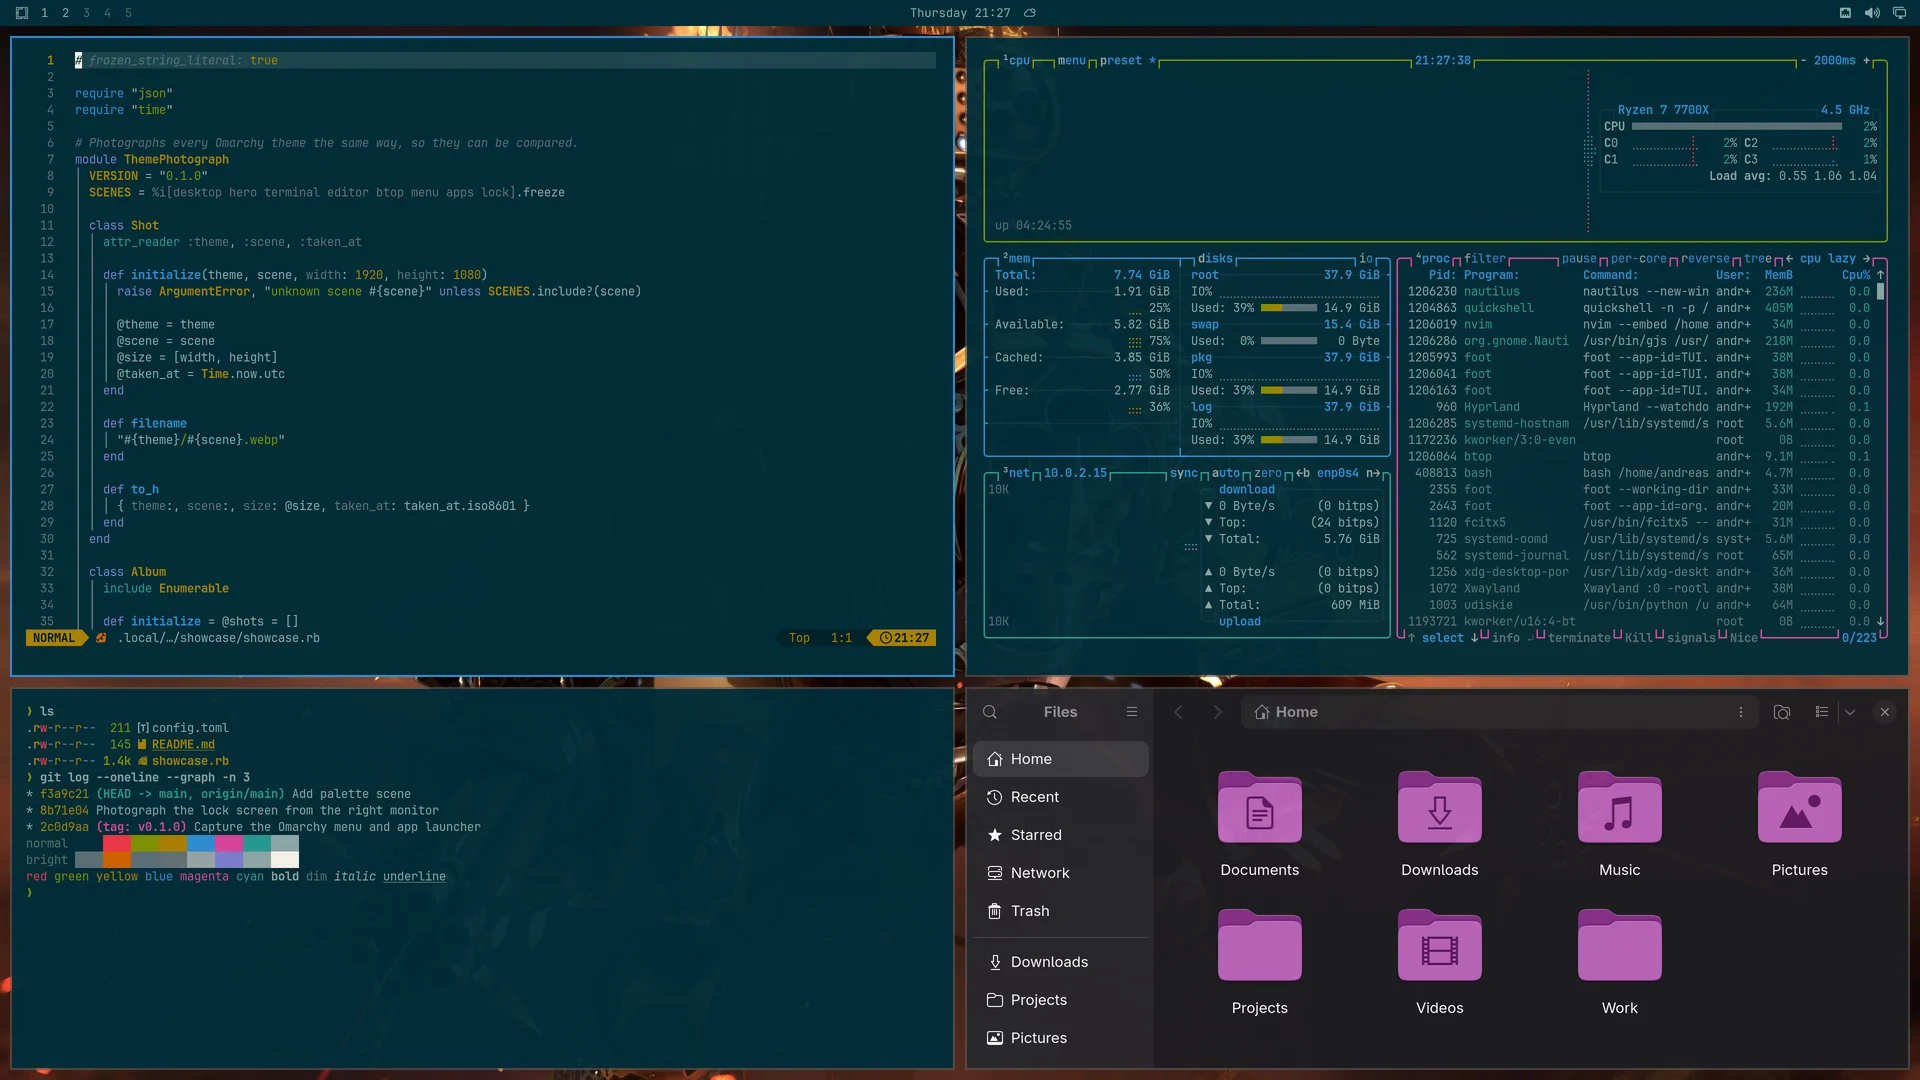Open the Music folder icon
Screen dimensions: 1920x1080
point(1619,808)
